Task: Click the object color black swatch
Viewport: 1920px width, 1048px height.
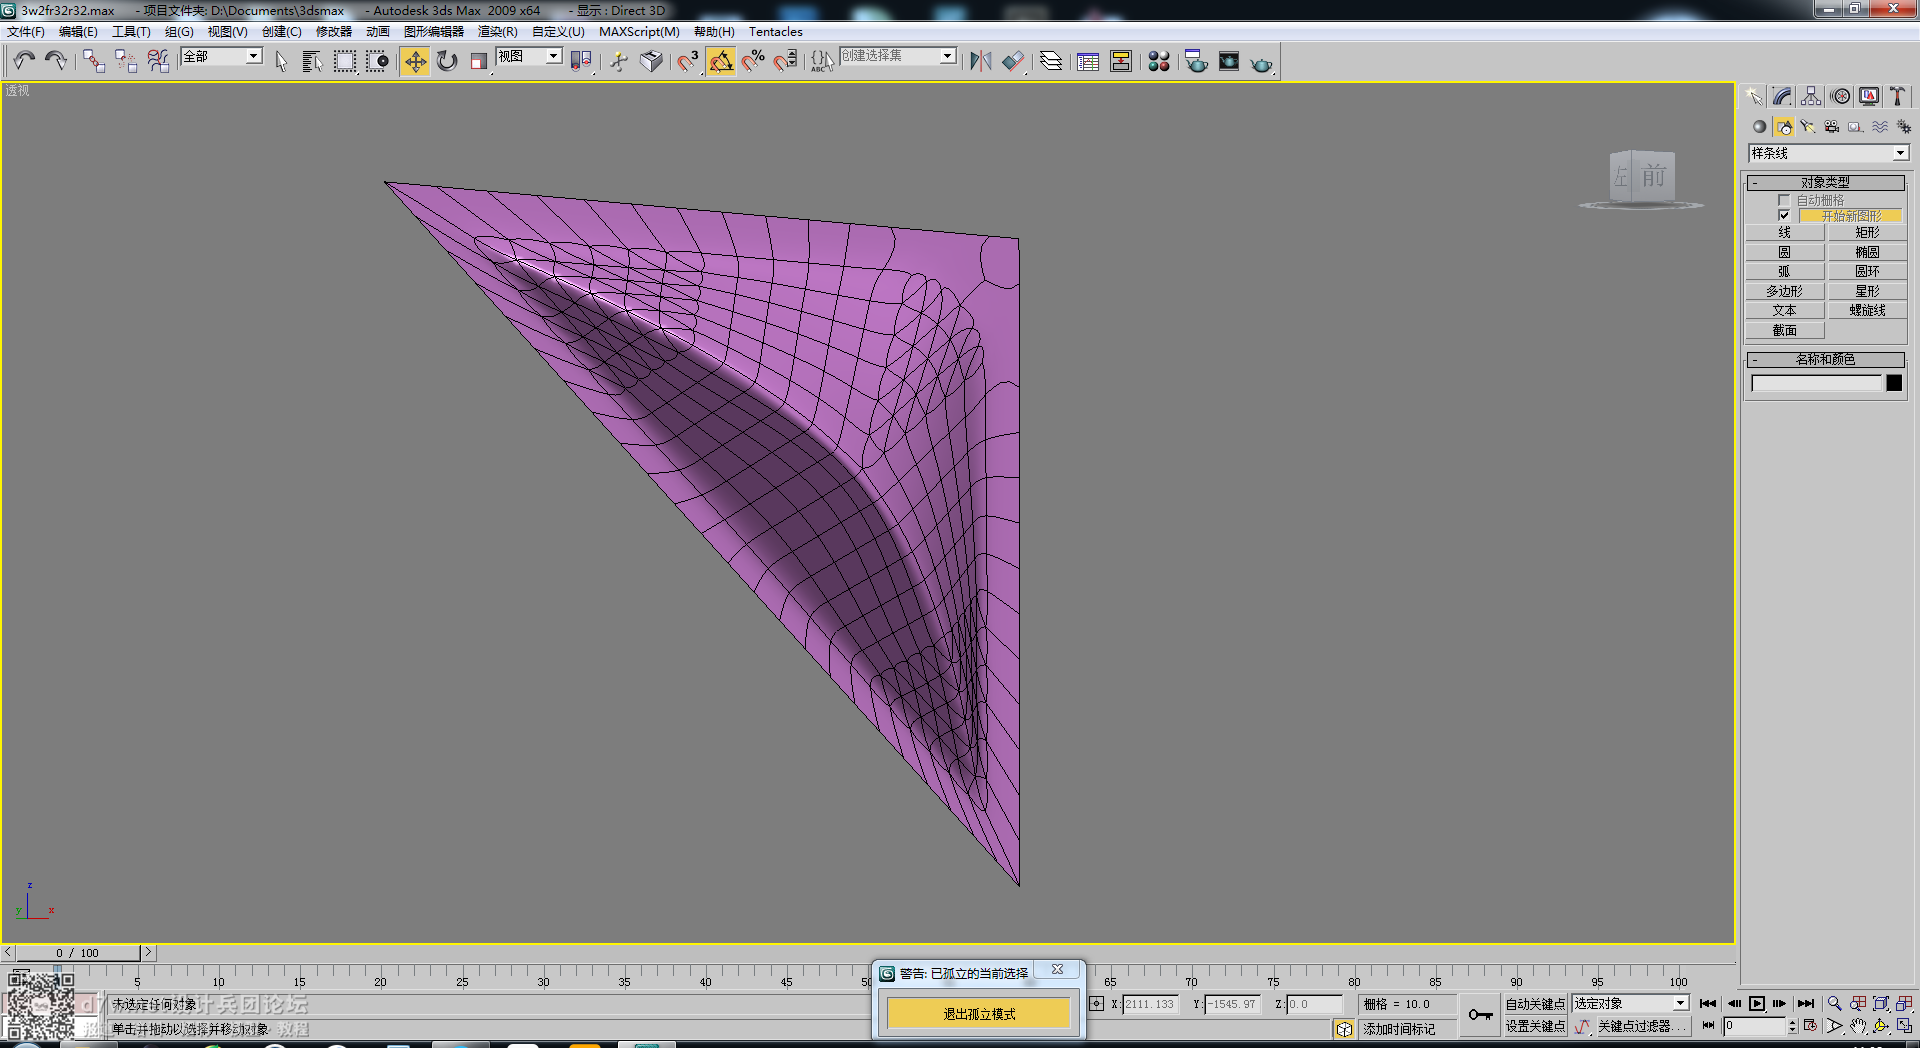Action: tap(1894, 383)
